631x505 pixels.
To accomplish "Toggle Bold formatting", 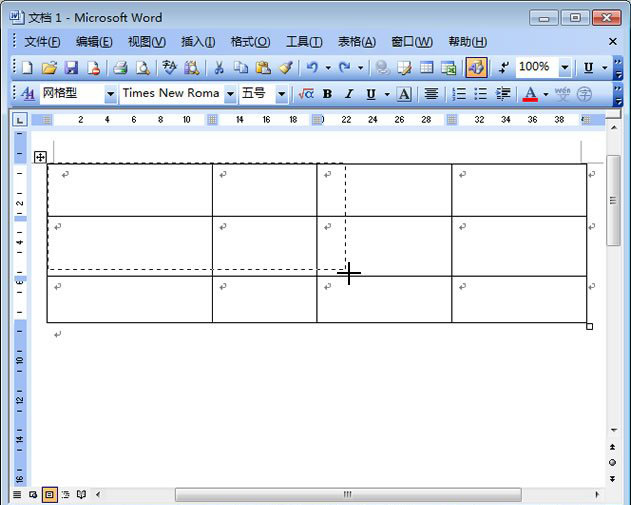I will (327, 94).
